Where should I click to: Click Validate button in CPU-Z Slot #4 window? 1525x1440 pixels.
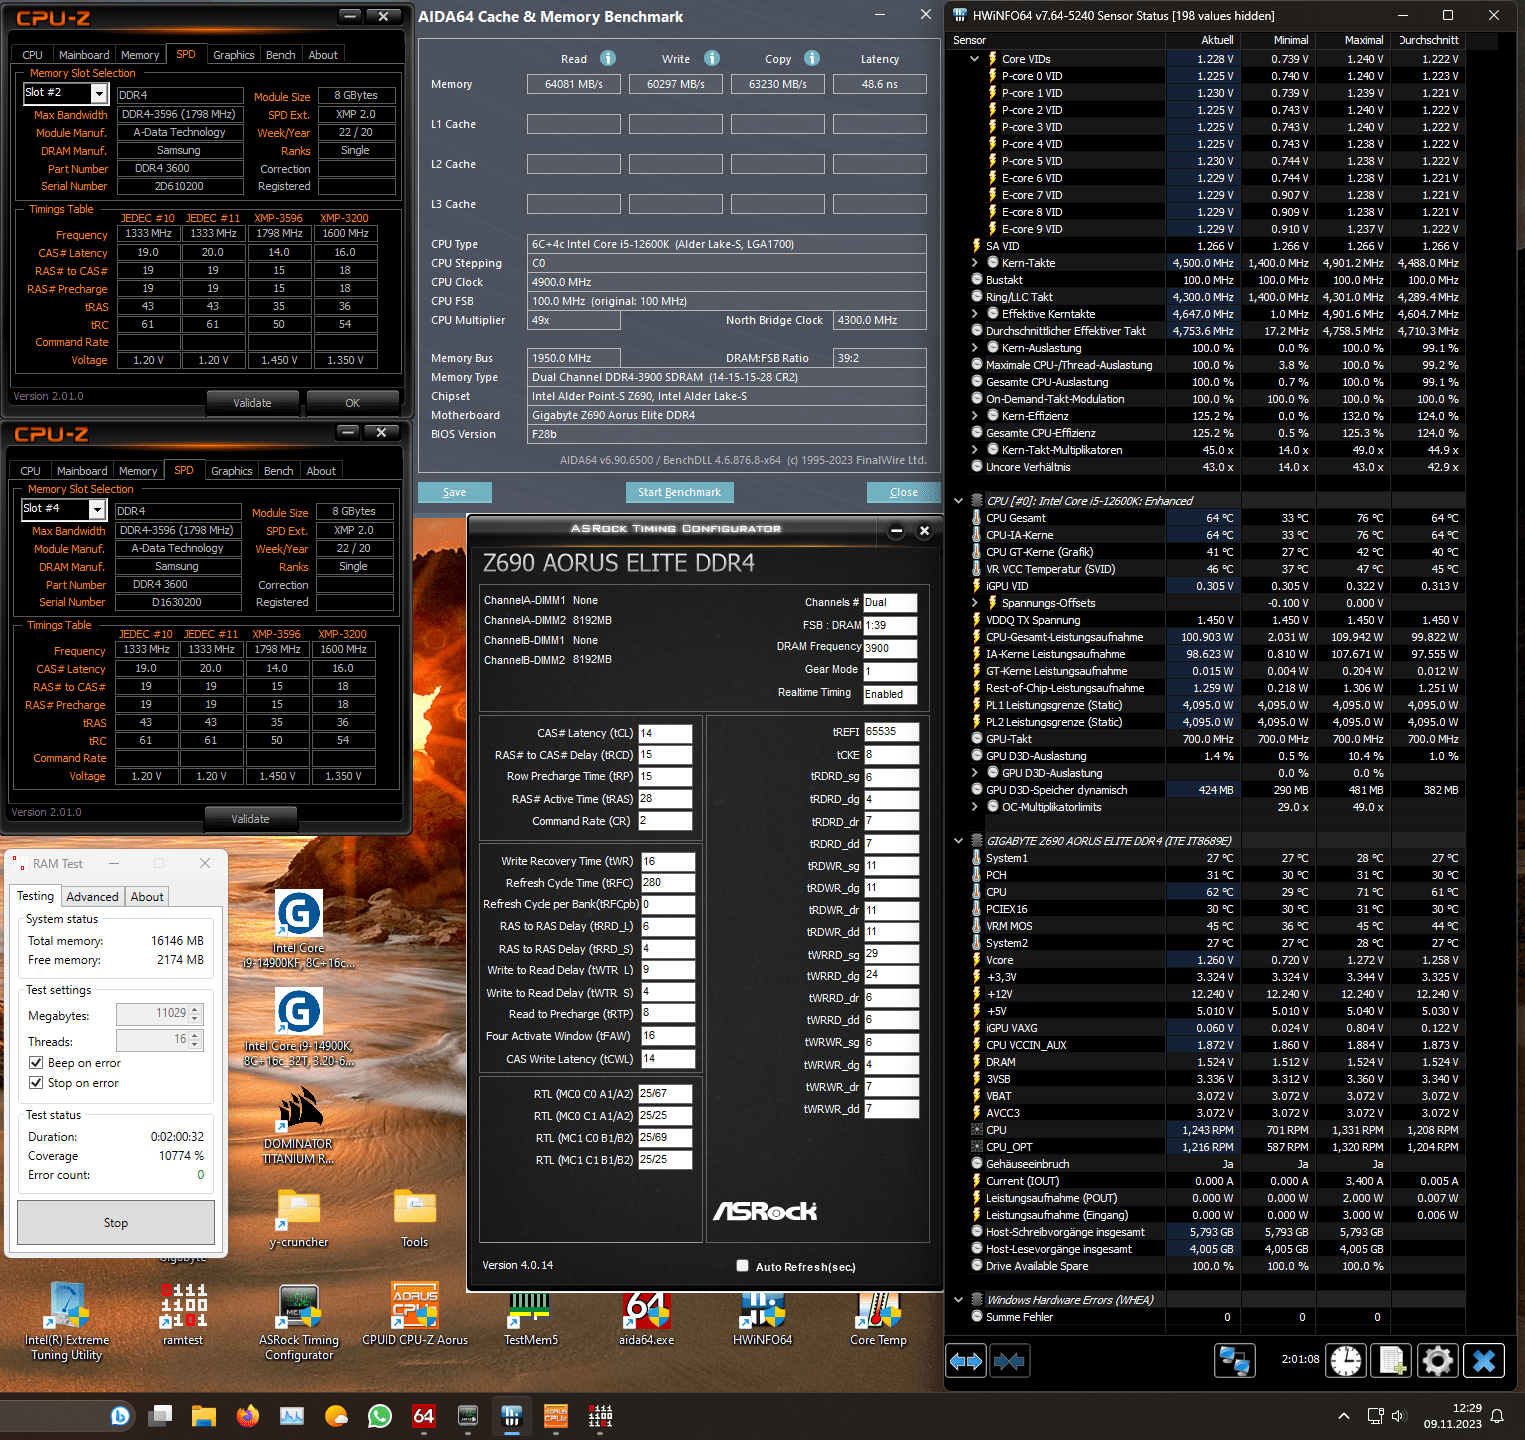251,819
